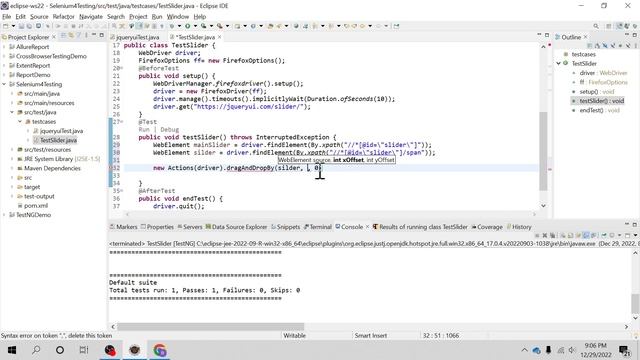The width and height of the screenshot is (640, 360).
Task: Collapse TestSlider class in Outline
Action: [558, 63]
